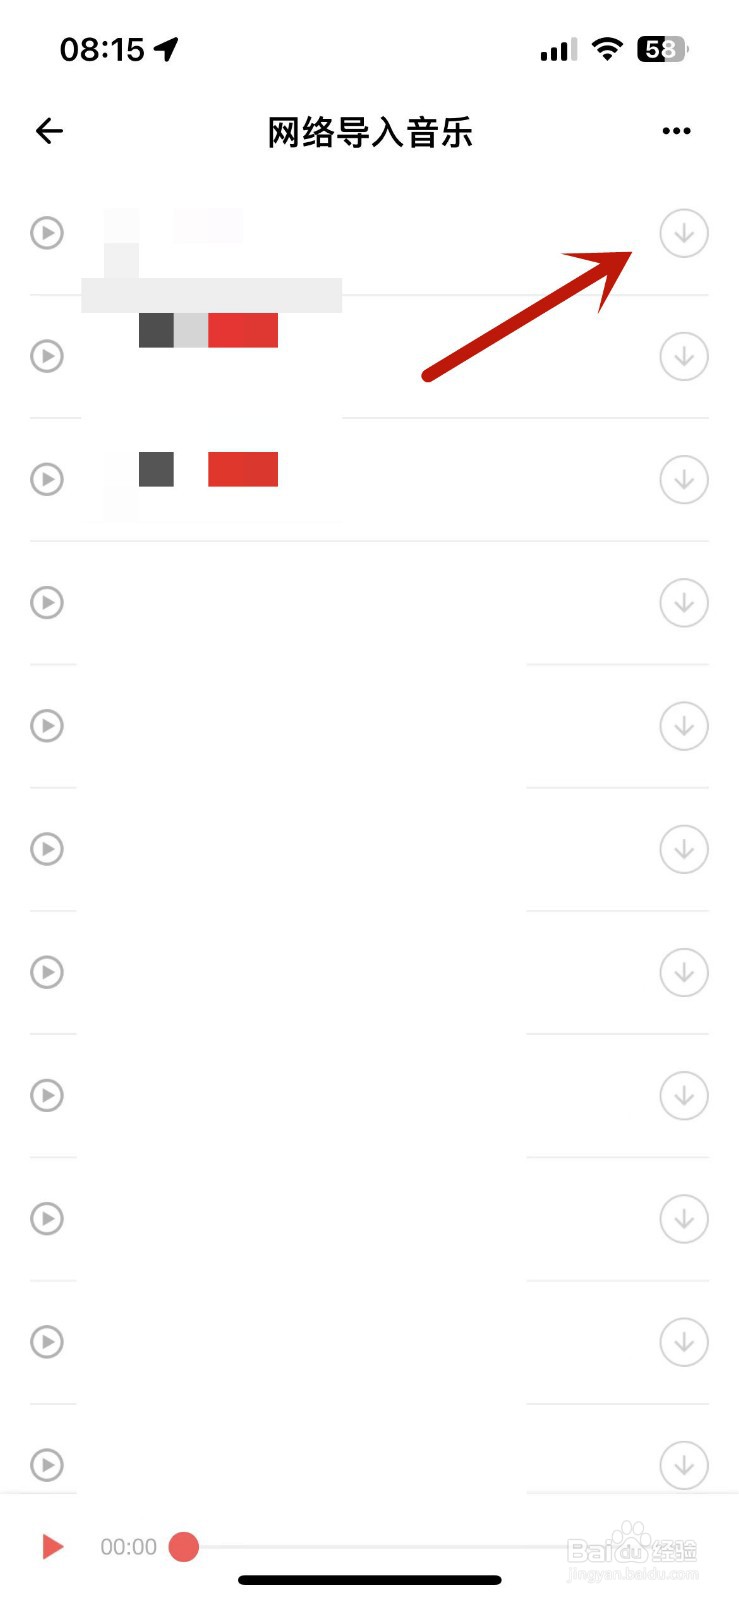Preview-play the second song row
739x1600 pixels.
coord(47,356)
